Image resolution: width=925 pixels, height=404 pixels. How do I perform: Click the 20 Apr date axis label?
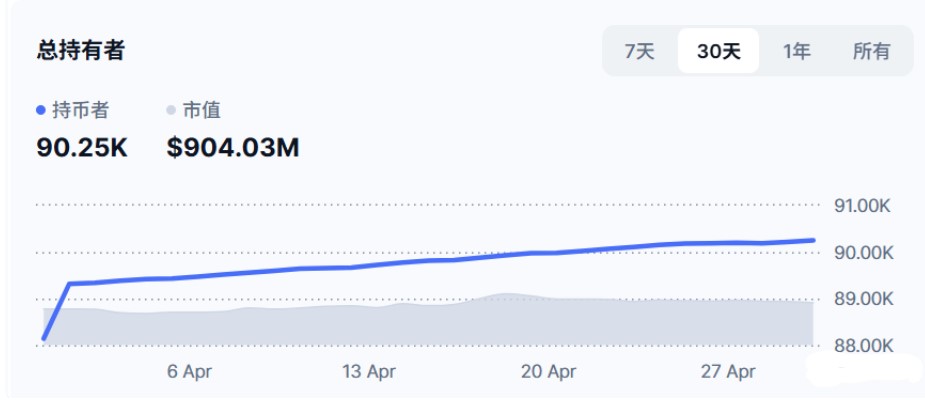point(549,372)
